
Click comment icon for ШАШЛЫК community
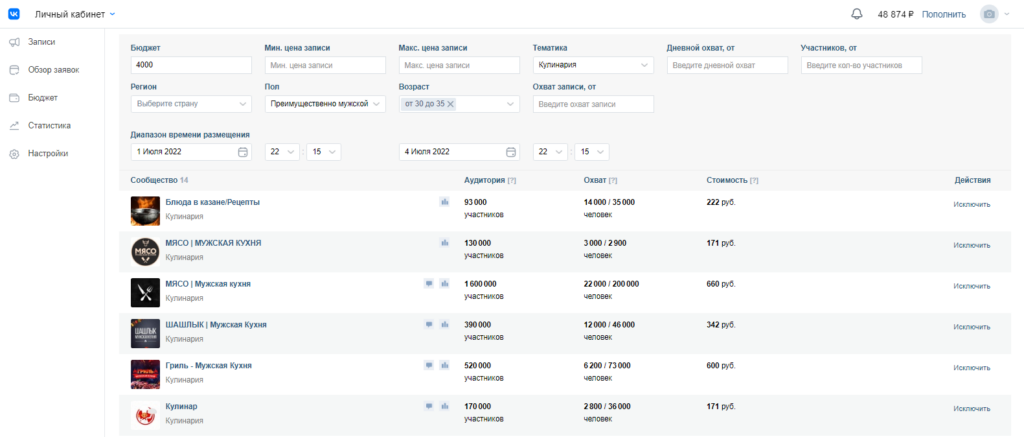[x=429, y=324]
